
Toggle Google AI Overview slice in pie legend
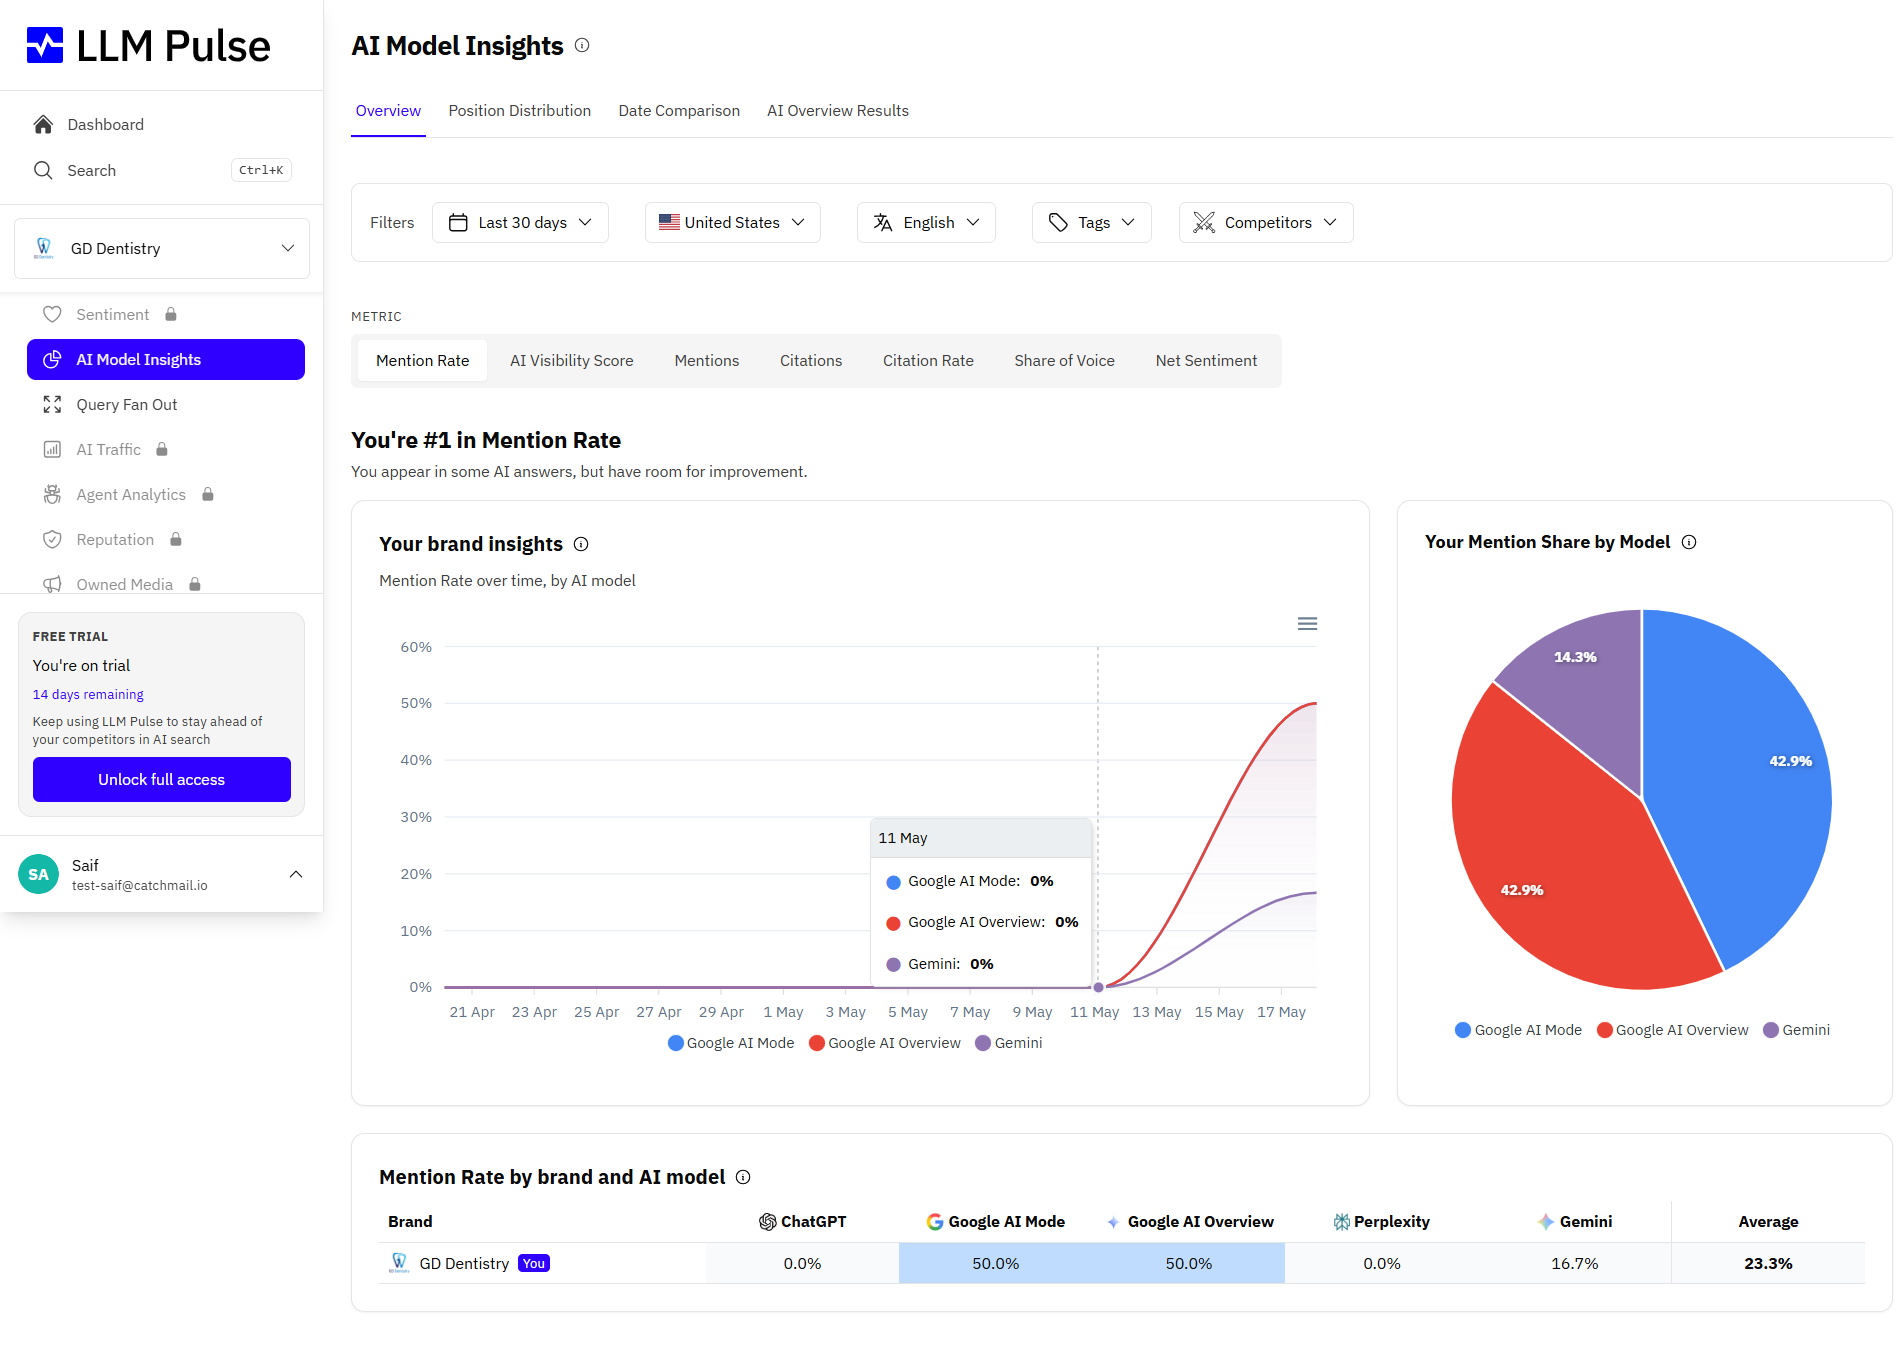[x=1673, y=1030]
